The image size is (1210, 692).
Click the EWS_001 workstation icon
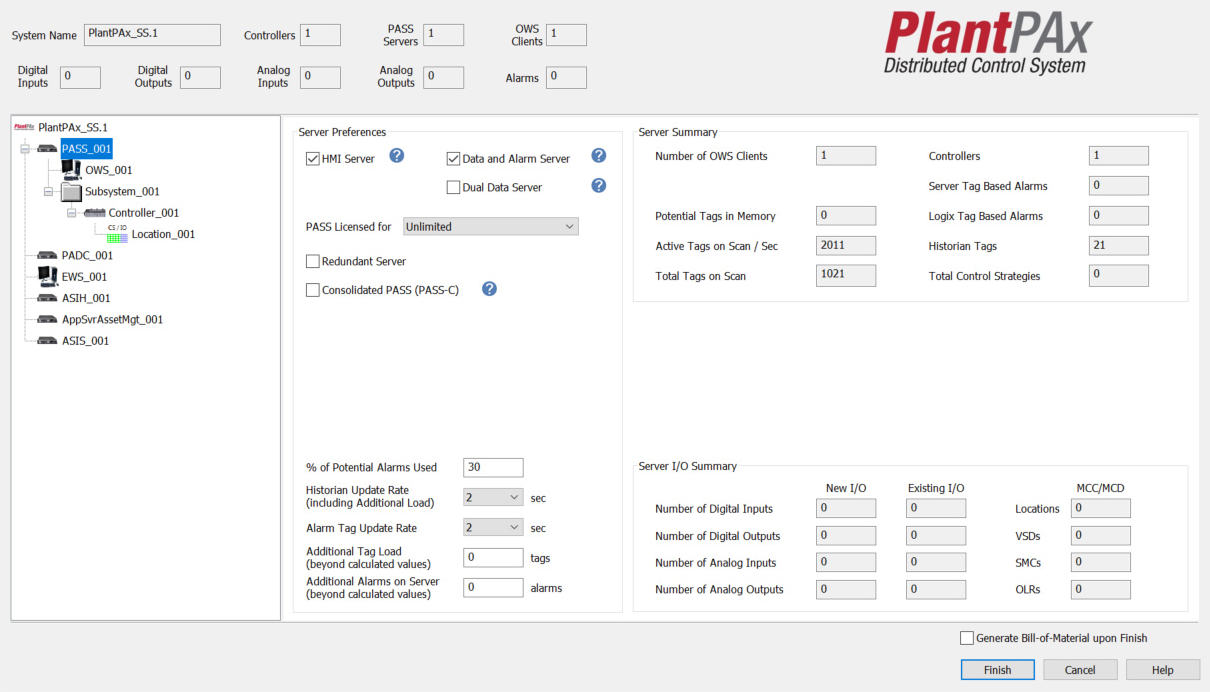click(47, 276)
